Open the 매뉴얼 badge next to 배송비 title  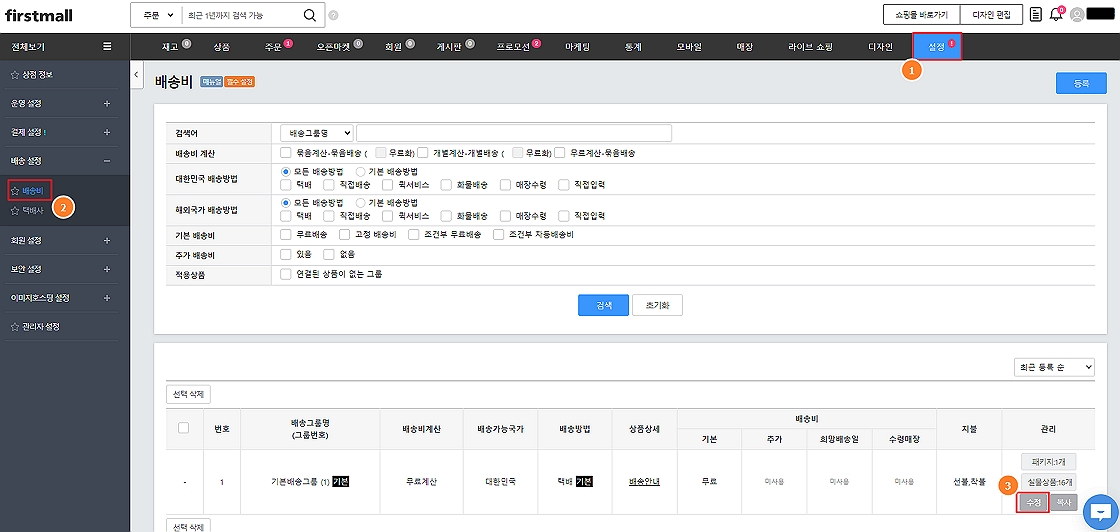point(211,82)
